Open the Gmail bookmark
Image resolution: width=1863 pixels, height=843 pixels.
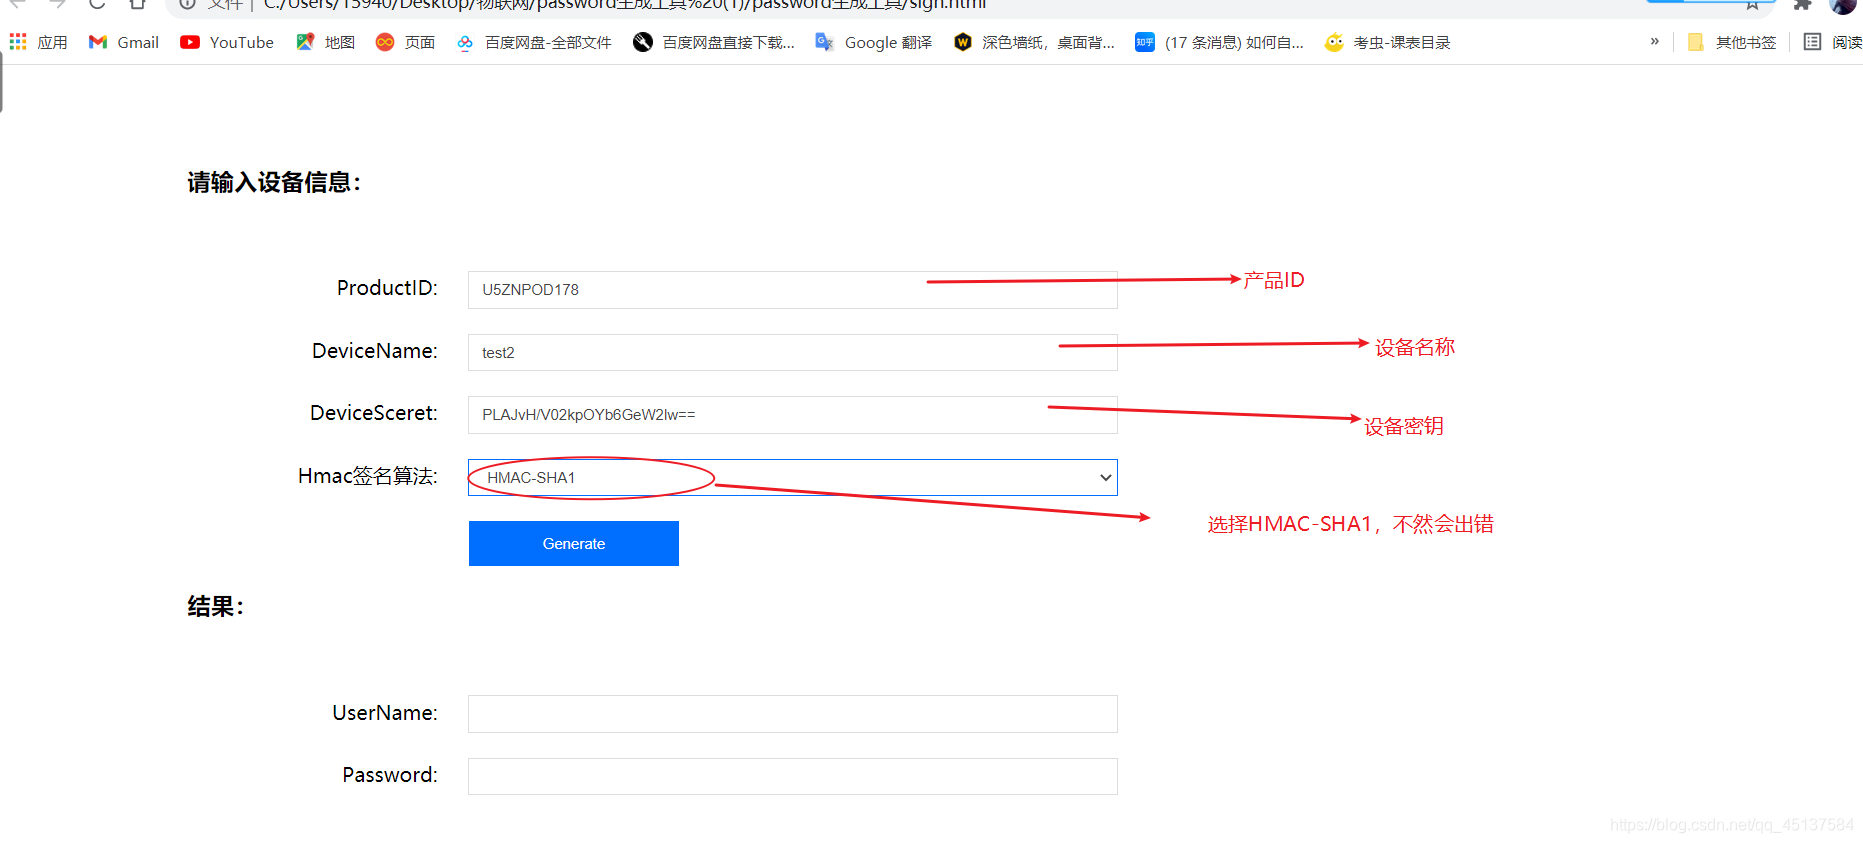pyautogui.click(x=124, y=42)
